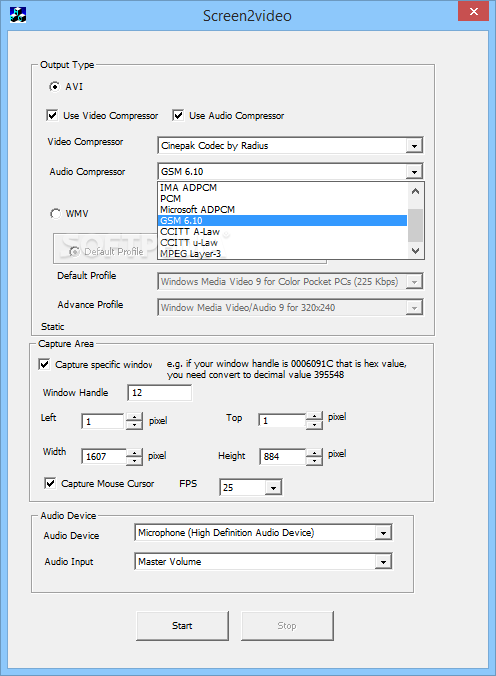Click the Height value field
This screenshot has height=676, width=496.
click(x=283, y=457)
